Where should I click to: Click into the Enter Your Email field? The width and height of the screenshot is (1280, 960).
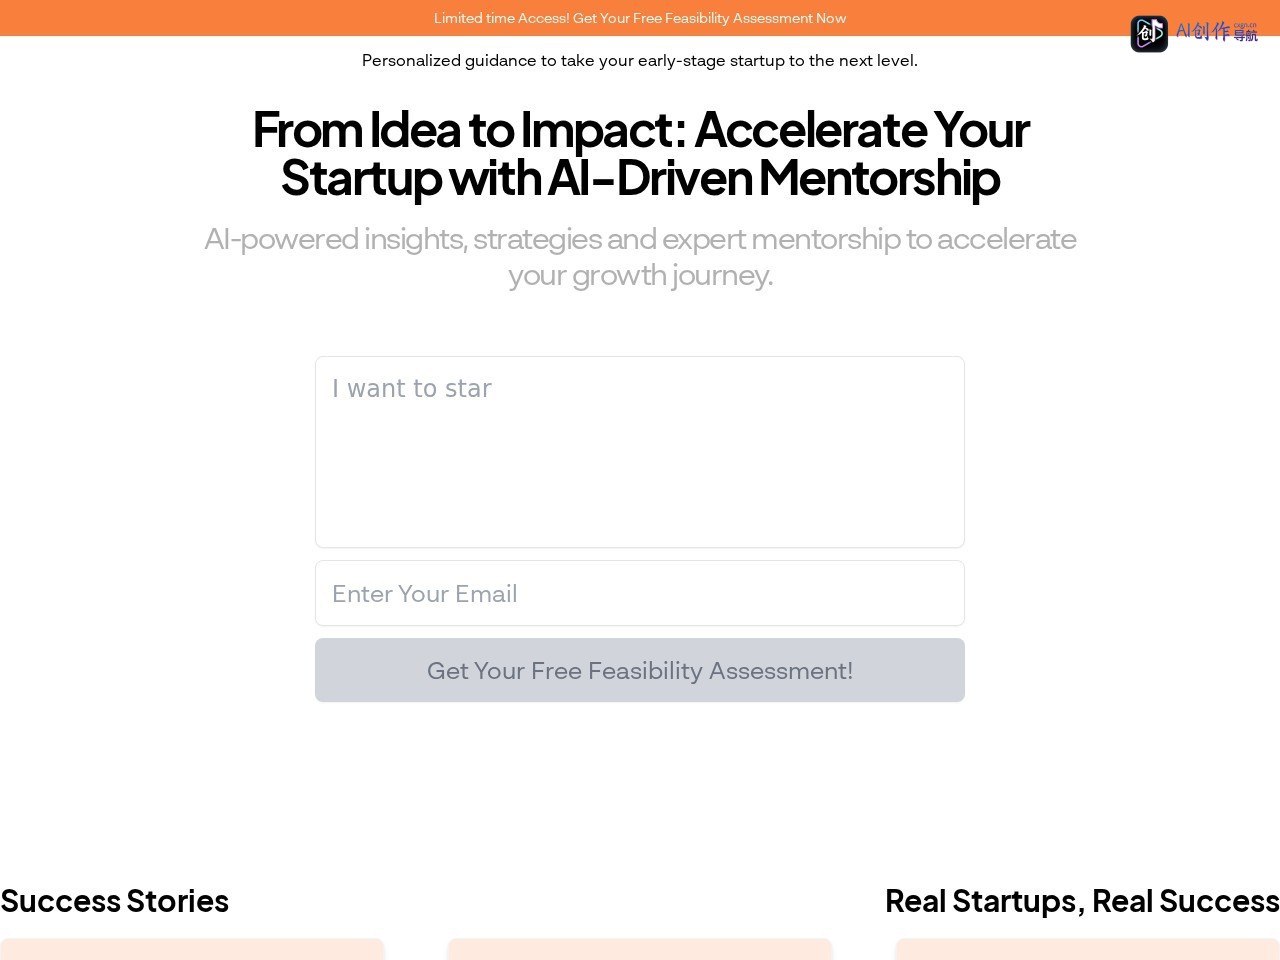click(640, 593)
